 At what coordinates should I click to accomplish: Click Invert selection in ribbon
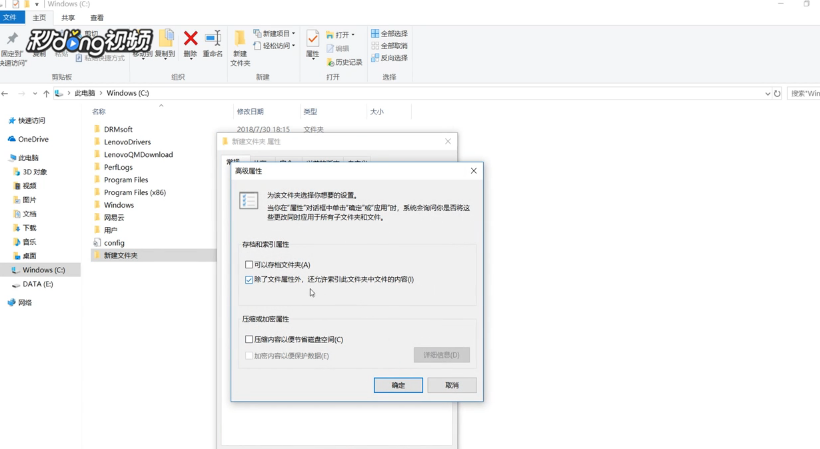pos(389,58)
